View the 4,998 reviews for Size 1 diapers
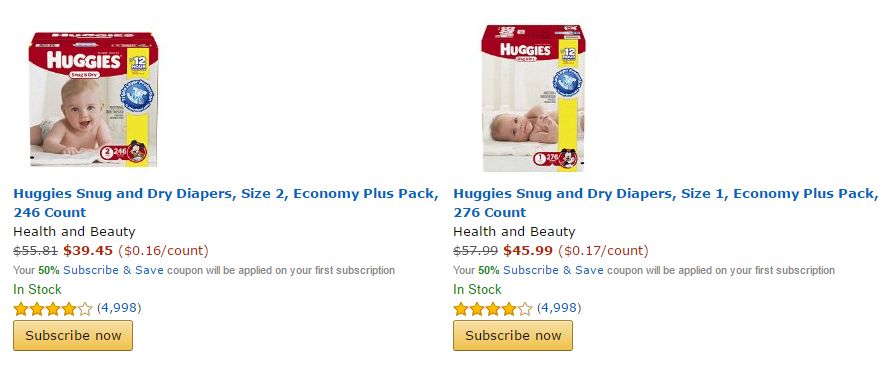Image resolution: width=891 pixels, height=366 pixels. coord(559,308)
